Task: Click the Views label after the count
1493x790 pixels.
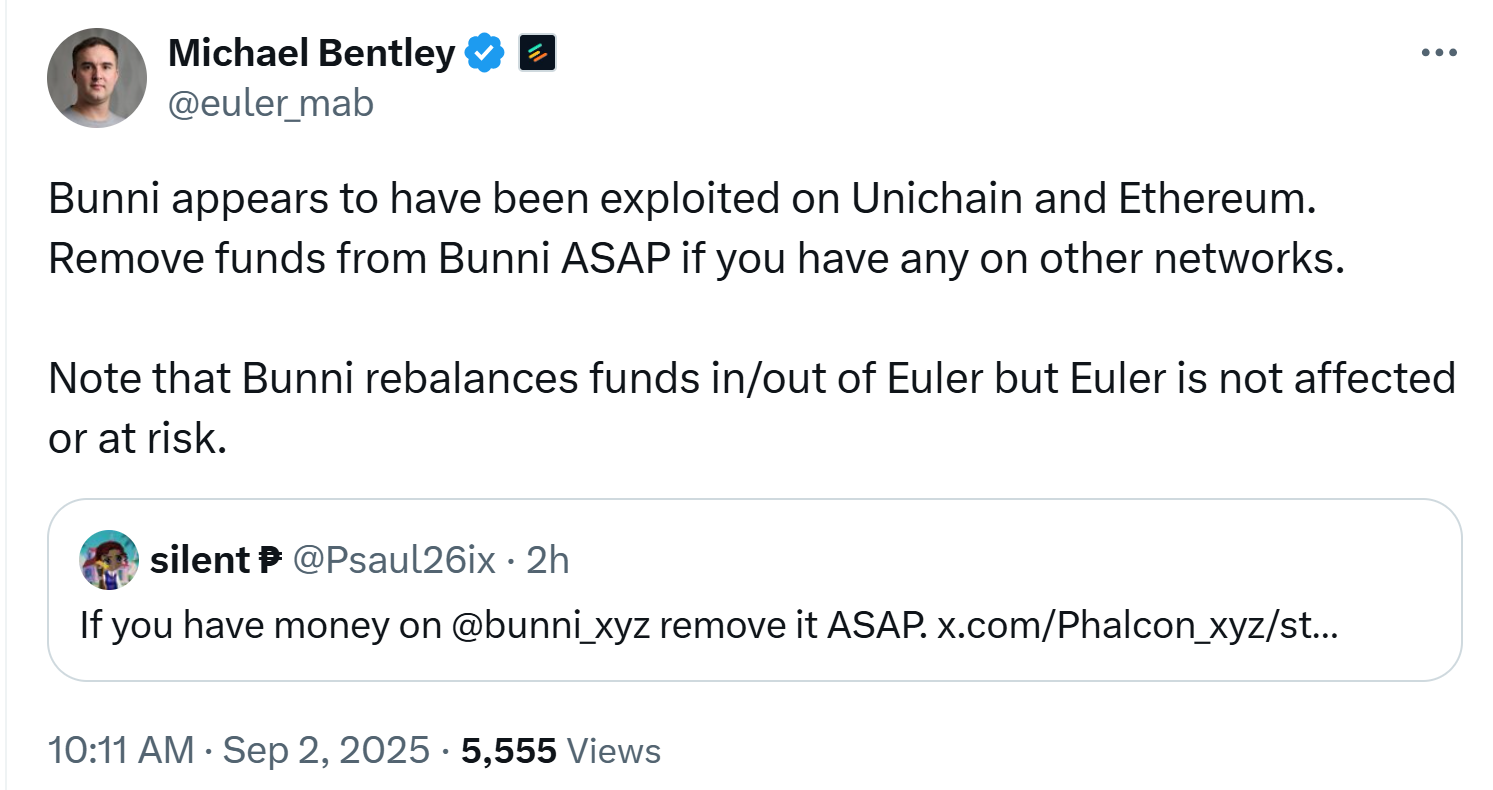Action: [x=613, y=751]
